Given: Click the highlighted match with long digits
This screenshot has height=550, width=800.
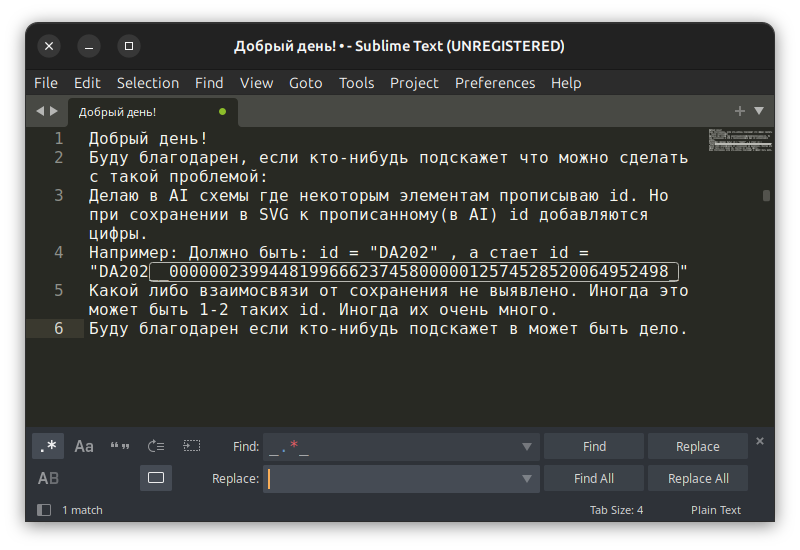Looking at the screenshot, I should point(414,271).
